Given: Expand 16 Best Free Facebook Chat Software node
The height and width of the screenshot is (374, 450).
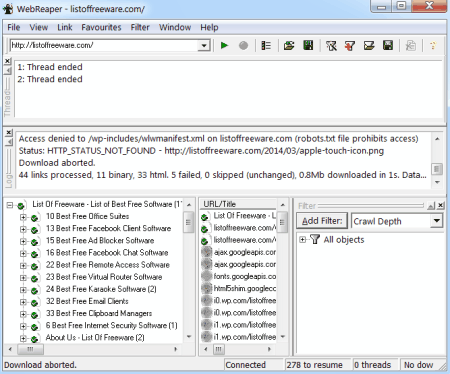Looking at the screenshot, I should click(23, 254).
